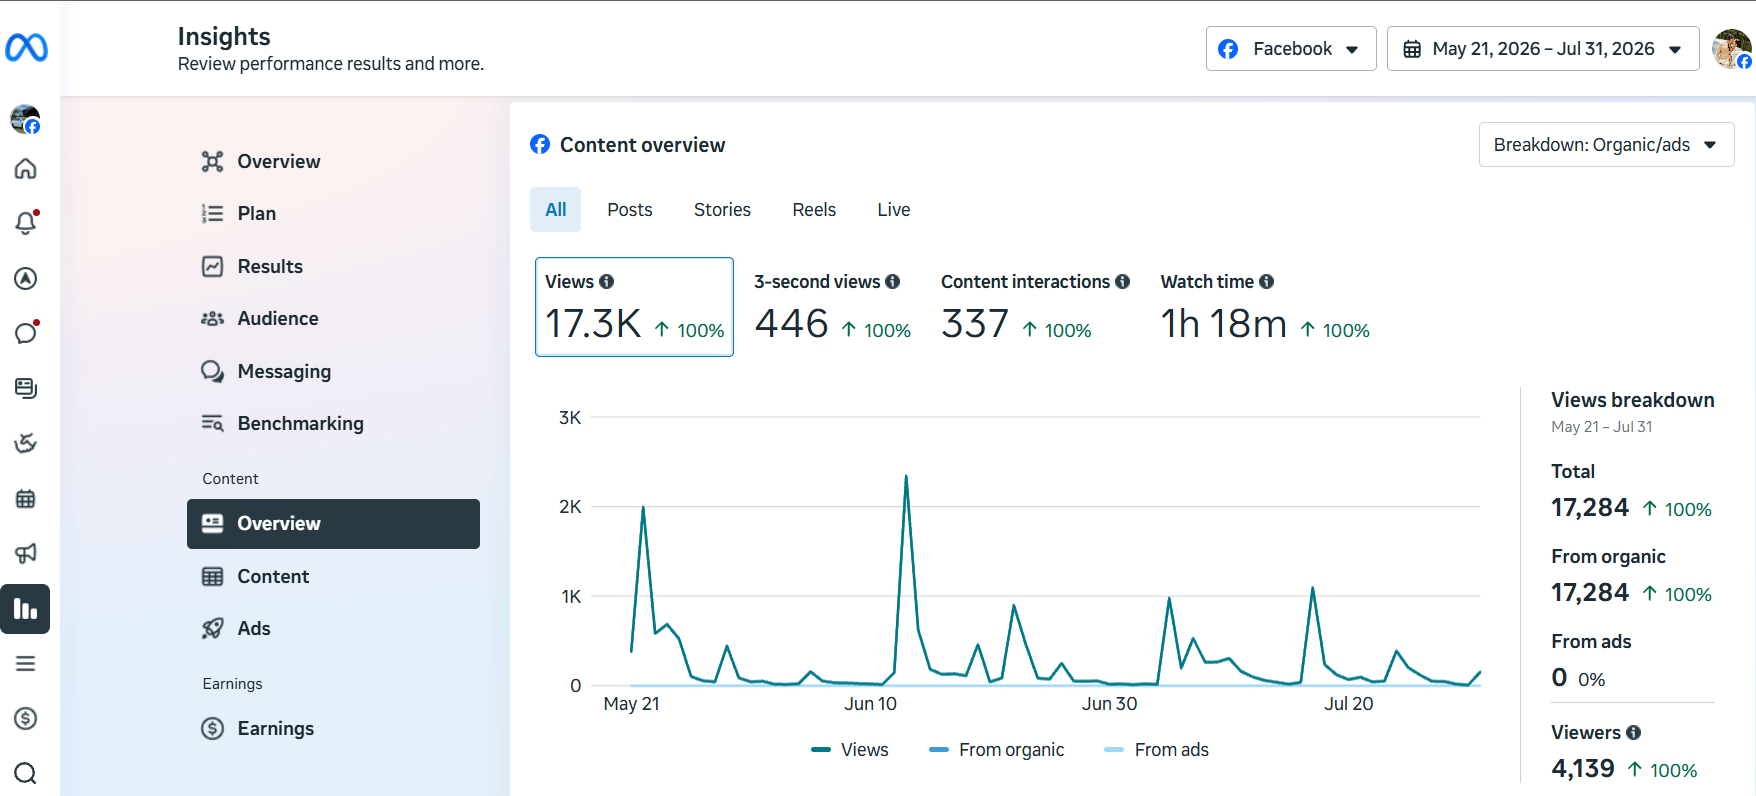Select the highlighted Content Overview item

tap(333, 524)
